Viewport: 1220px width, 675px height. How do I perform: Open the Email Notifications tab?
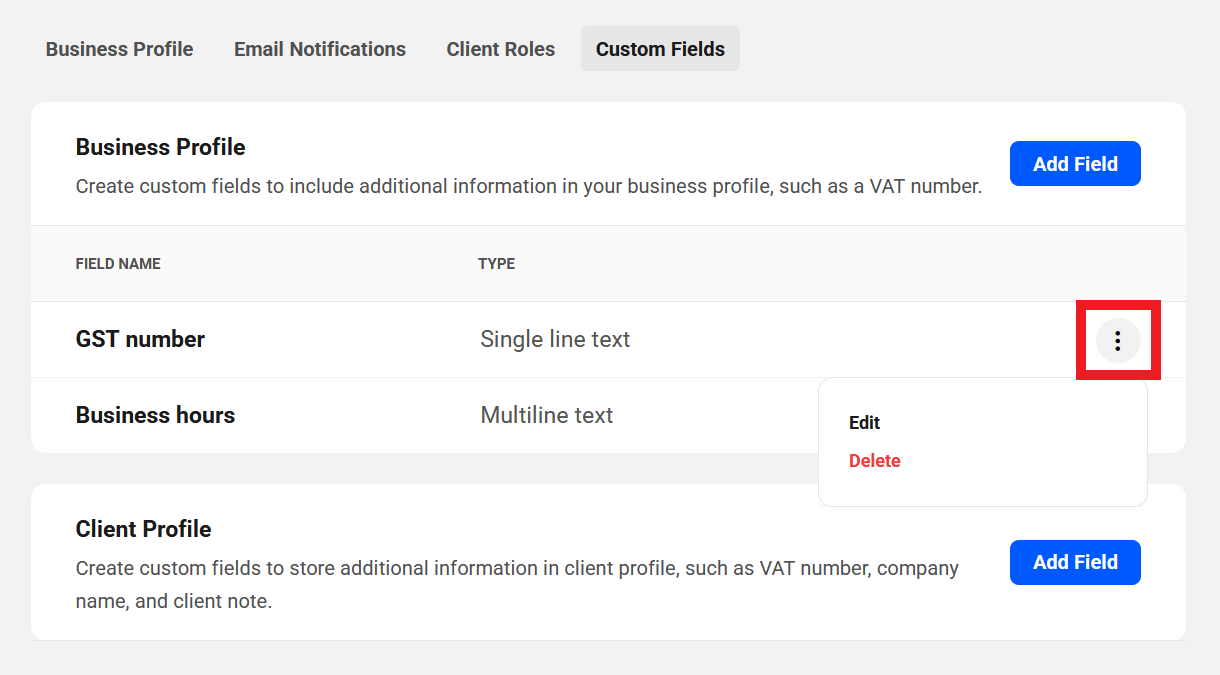tap(319, 48)
